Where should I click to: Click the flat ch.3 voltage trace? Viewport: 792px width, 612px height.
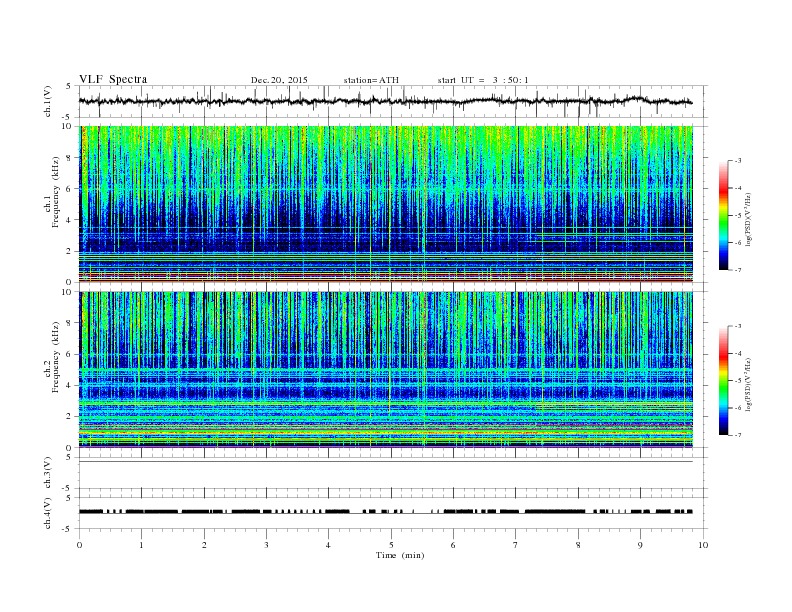(385, 462)
